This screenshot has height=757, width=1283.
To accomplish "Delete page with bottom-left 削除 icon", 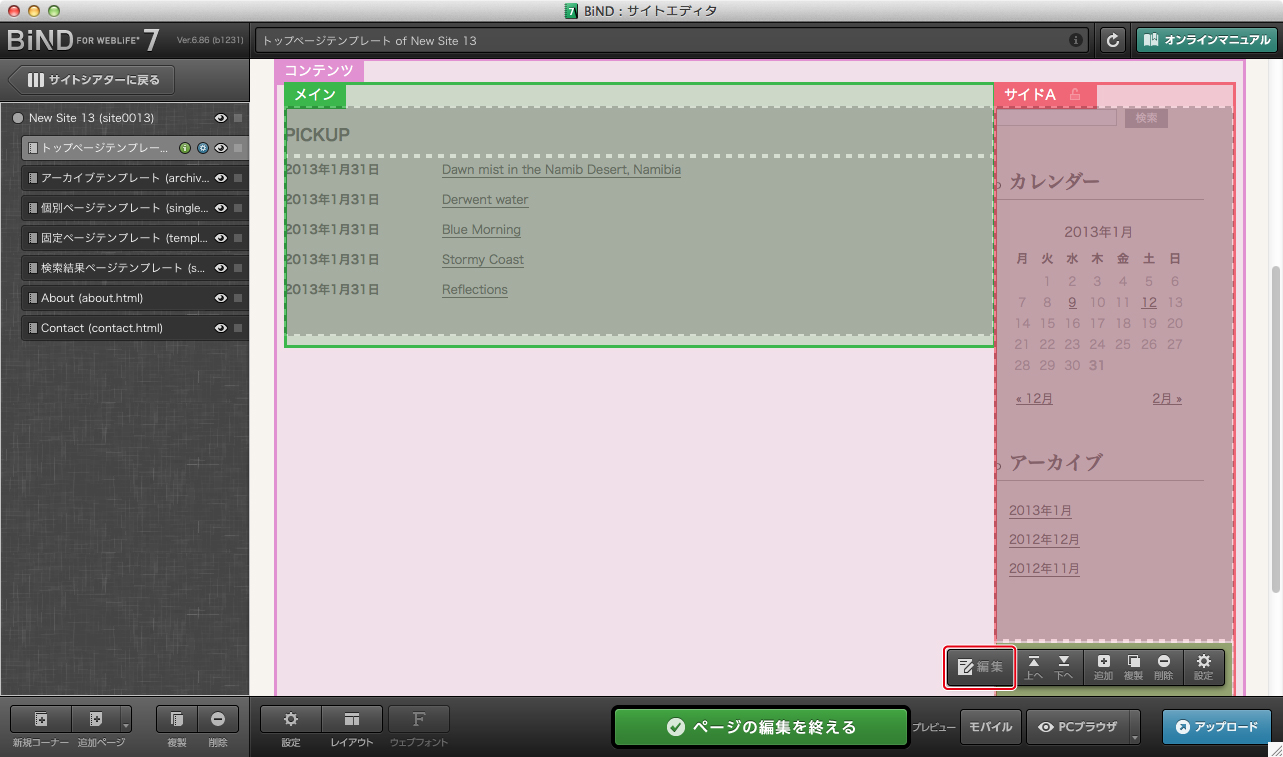I will [x=218, y=720].
